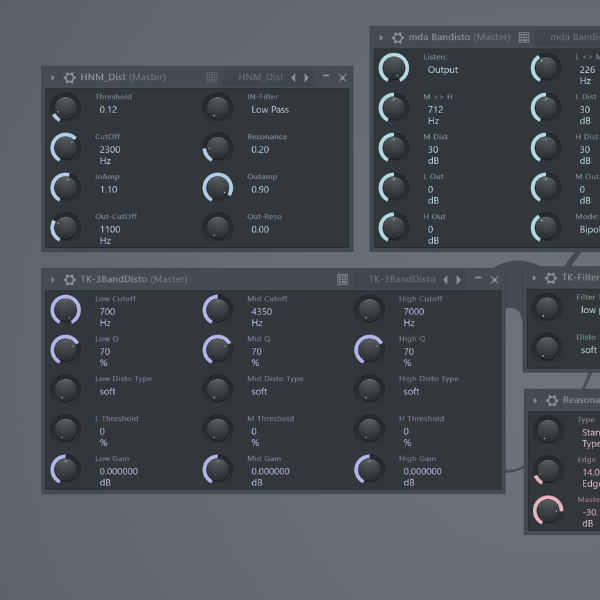
Task: Click the Mid Disto Type knob
Action: pyautogui.click(x=218, y=390)
